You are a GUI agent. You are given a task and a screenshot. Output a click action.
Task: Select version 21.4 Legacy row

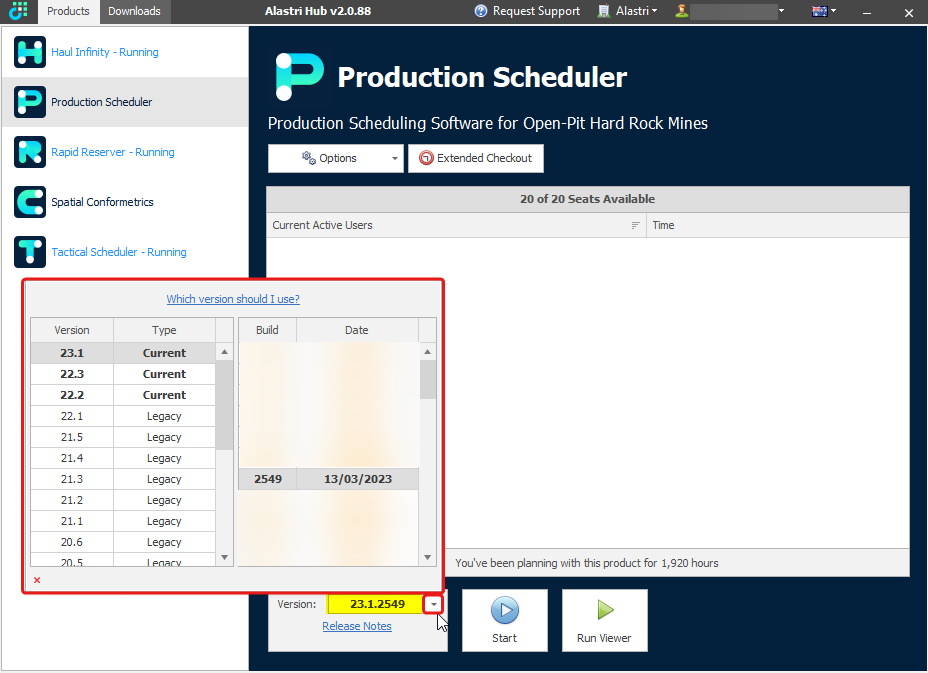(x=123, y=458)
